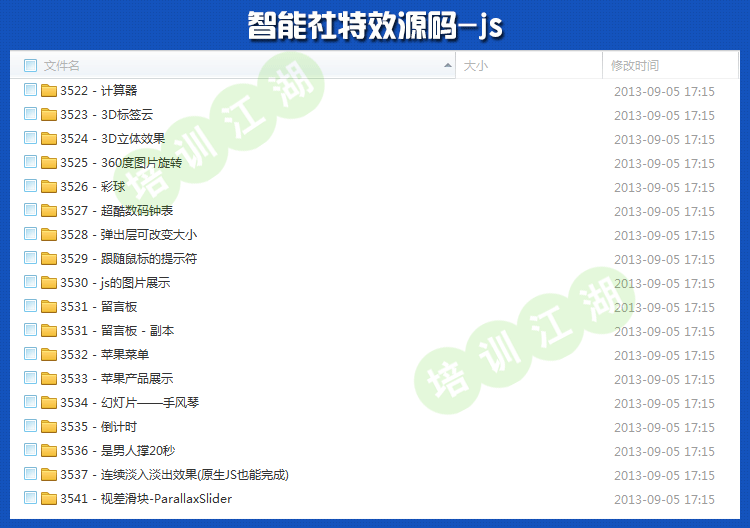
Task: Check the box for 3532 - 苹果菜单
Action: pyautogui.click(x=30, y=353)
